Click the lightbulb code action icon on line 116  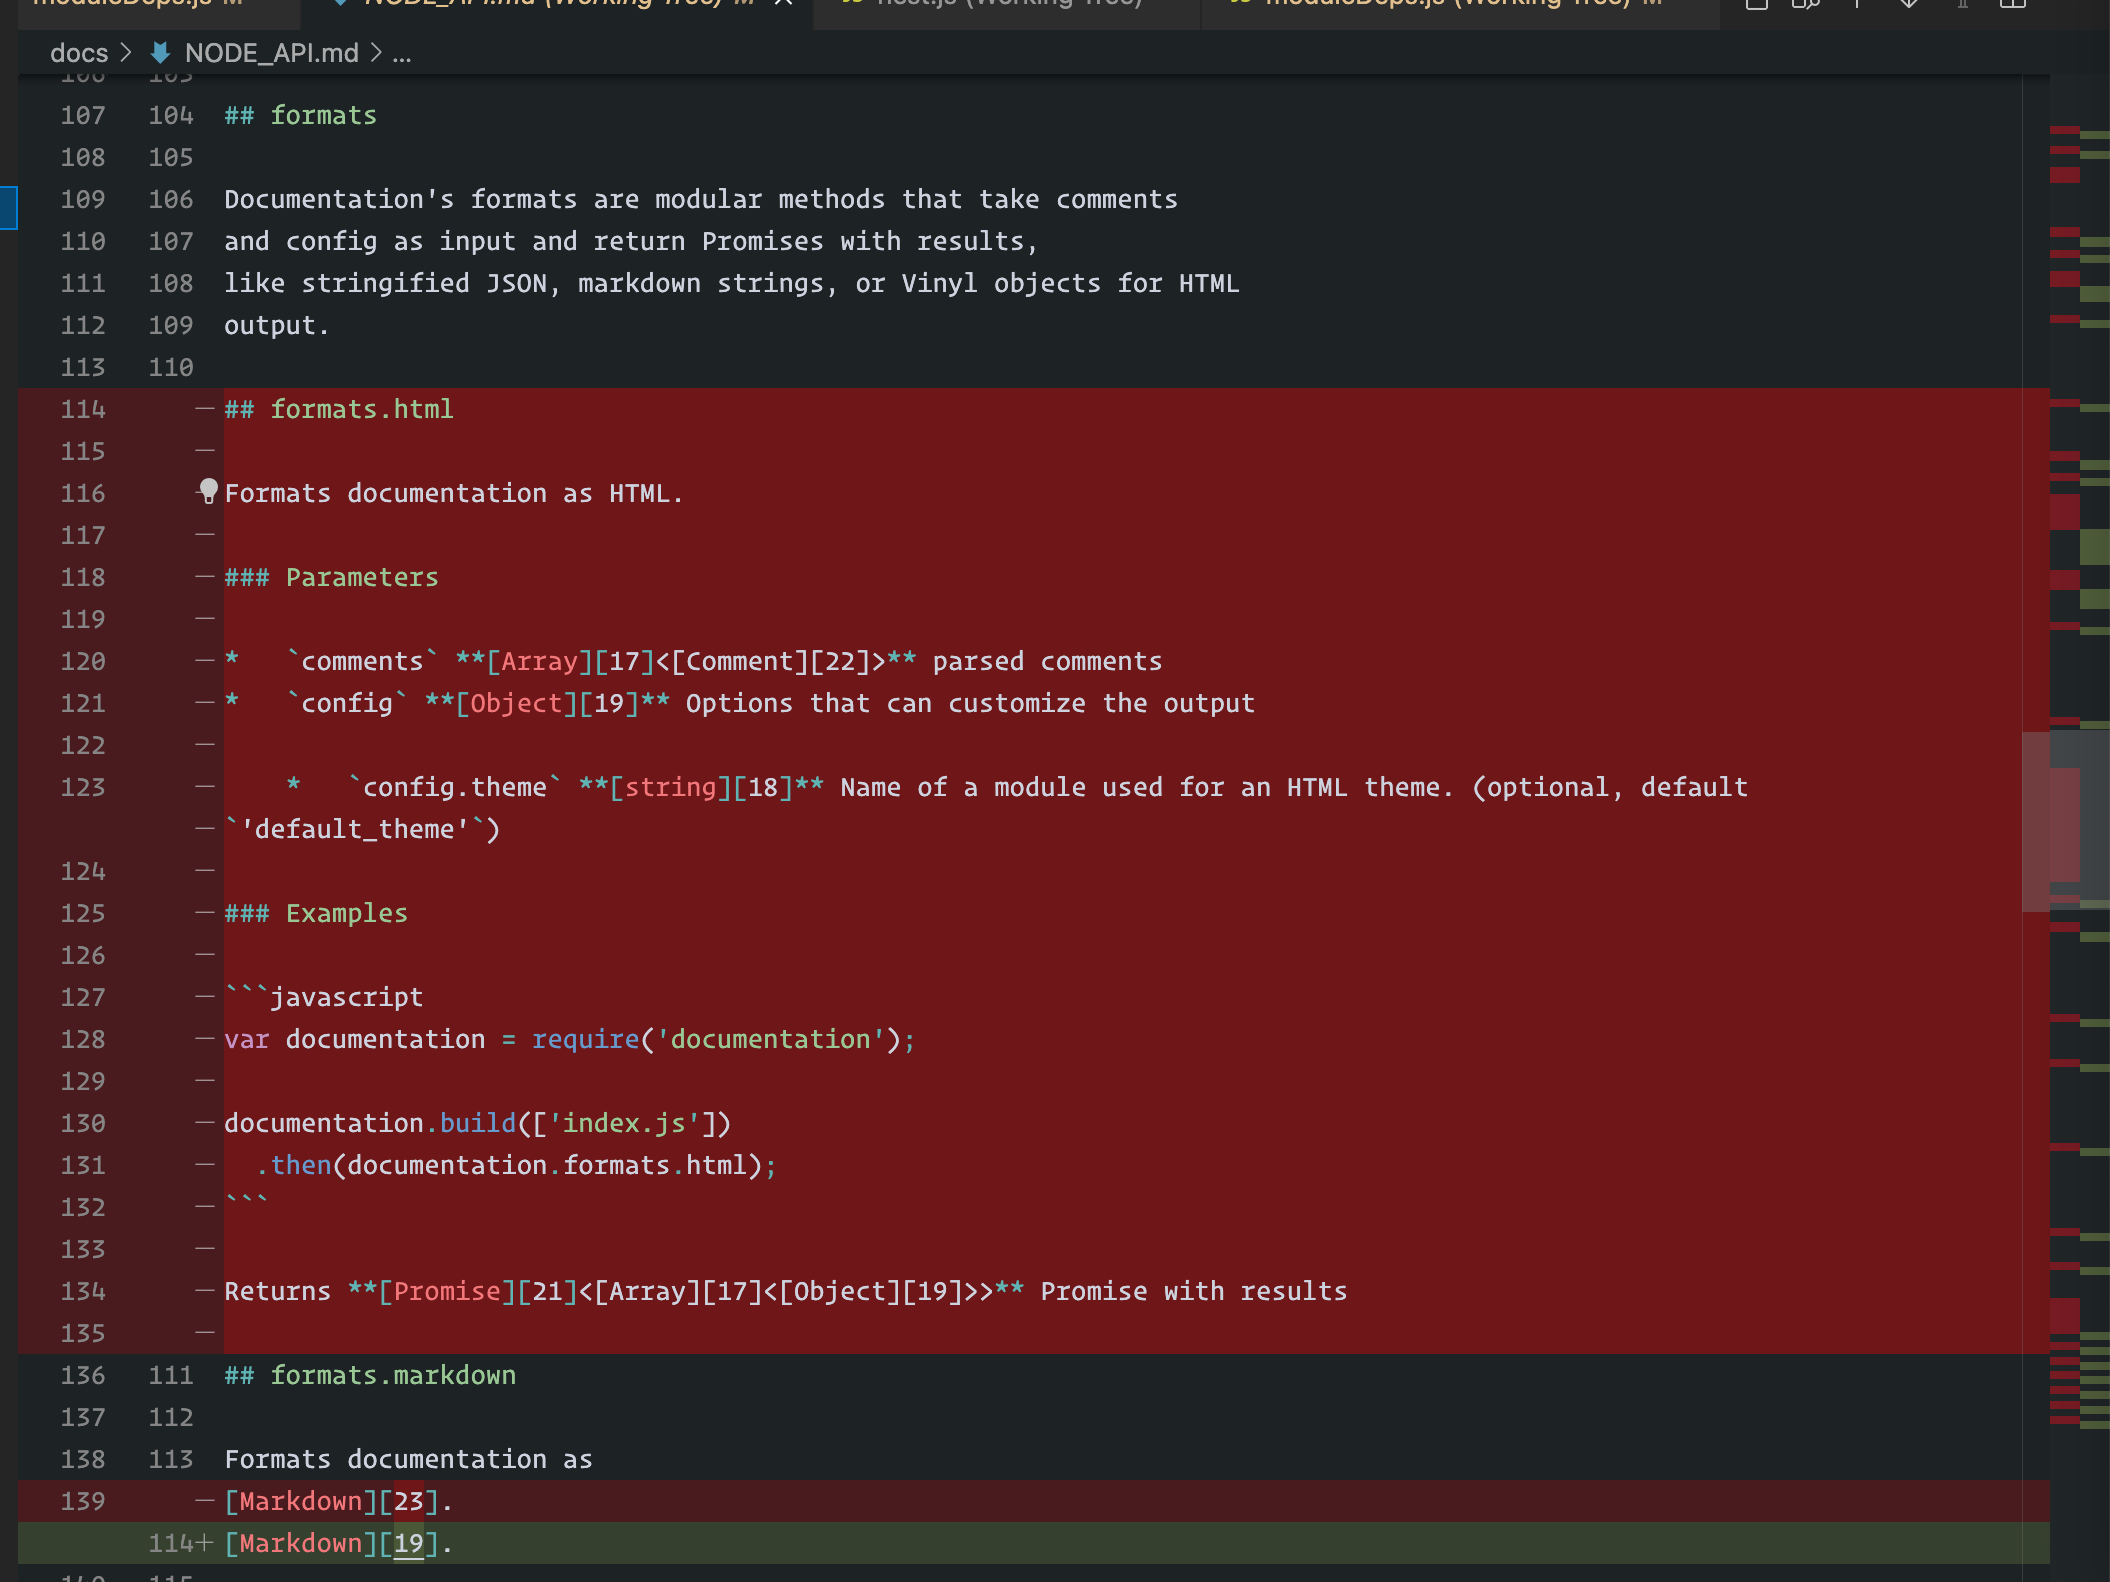pos(208,491)
